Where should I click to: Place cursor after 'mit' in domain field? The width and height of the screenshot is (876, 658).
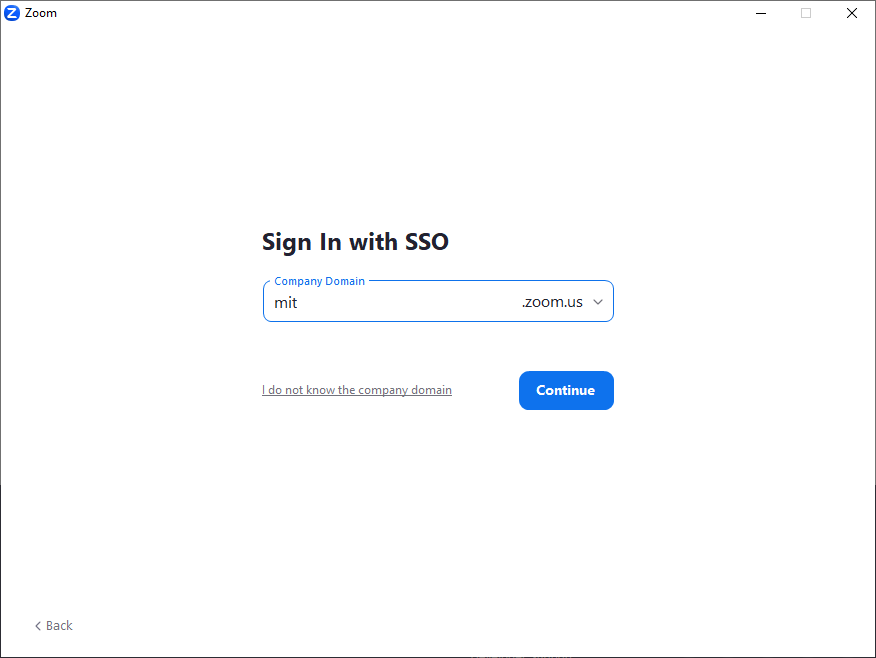pyautogui.click(x=298, y=302)
